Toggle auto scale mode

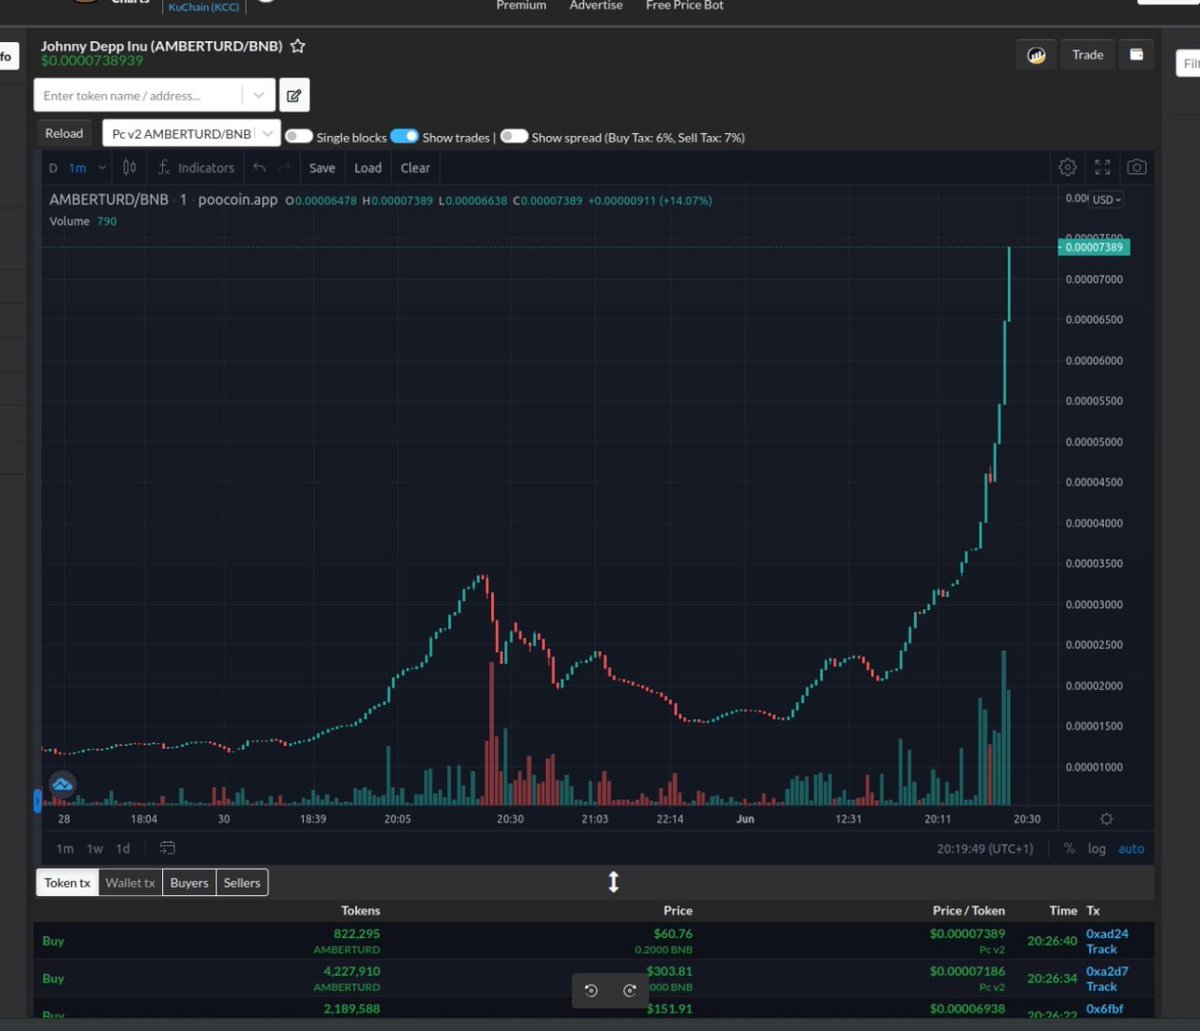coord(1131,849)
